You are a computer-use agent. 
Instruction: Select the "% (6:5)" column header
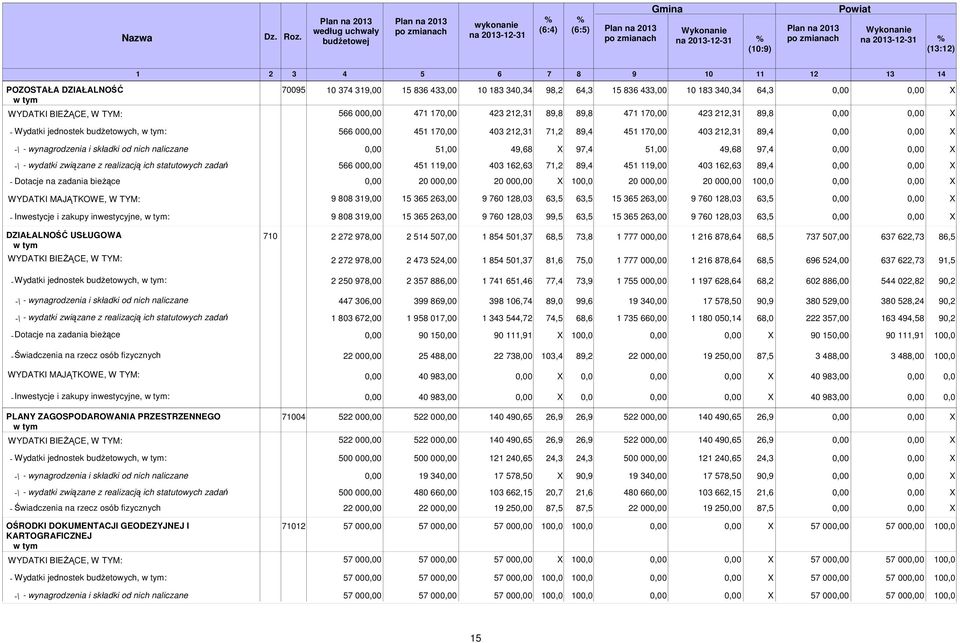tap(580, 24)
